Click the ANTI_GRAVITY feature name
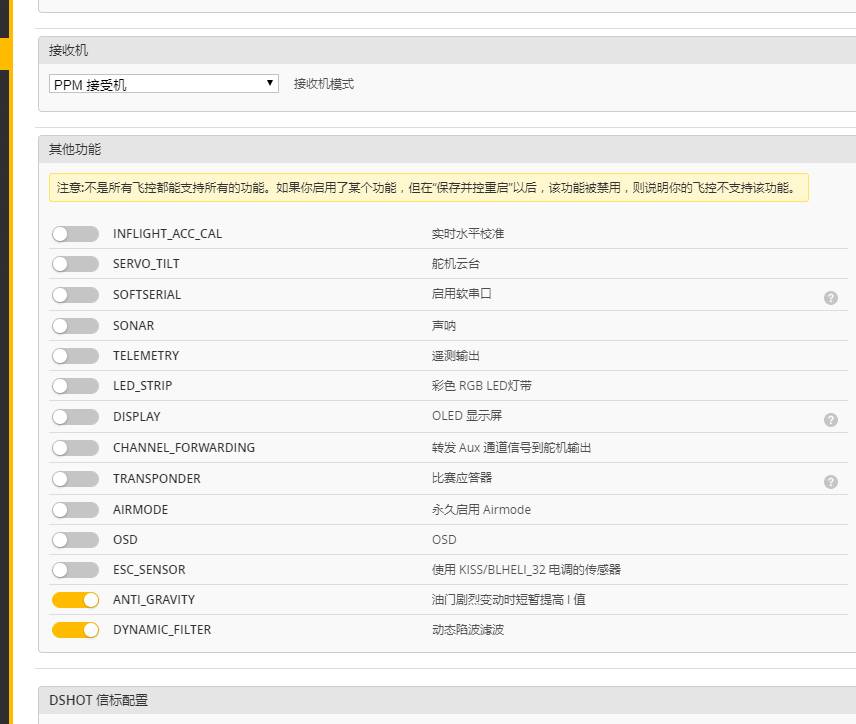The image size is (856, 724). [154, 600]
